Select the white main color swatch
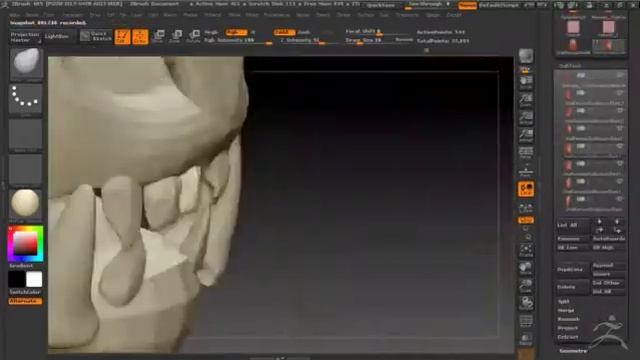640x360 pixels. [x=34, y=280]
